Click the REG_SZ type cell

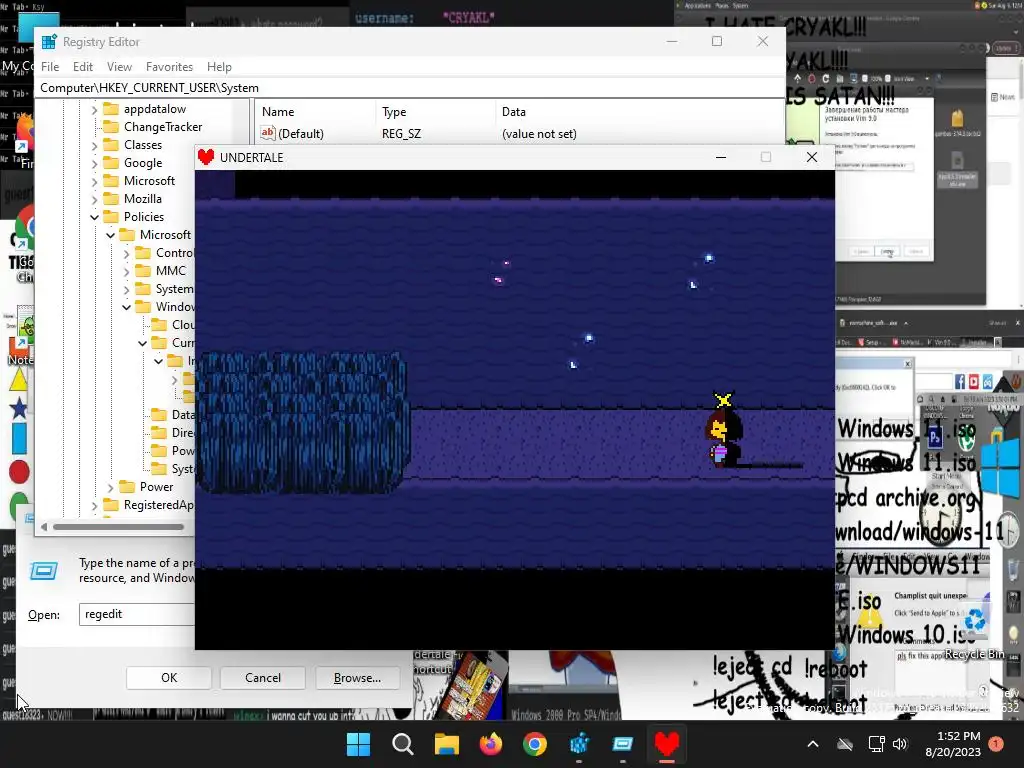(x=401, y=134)
